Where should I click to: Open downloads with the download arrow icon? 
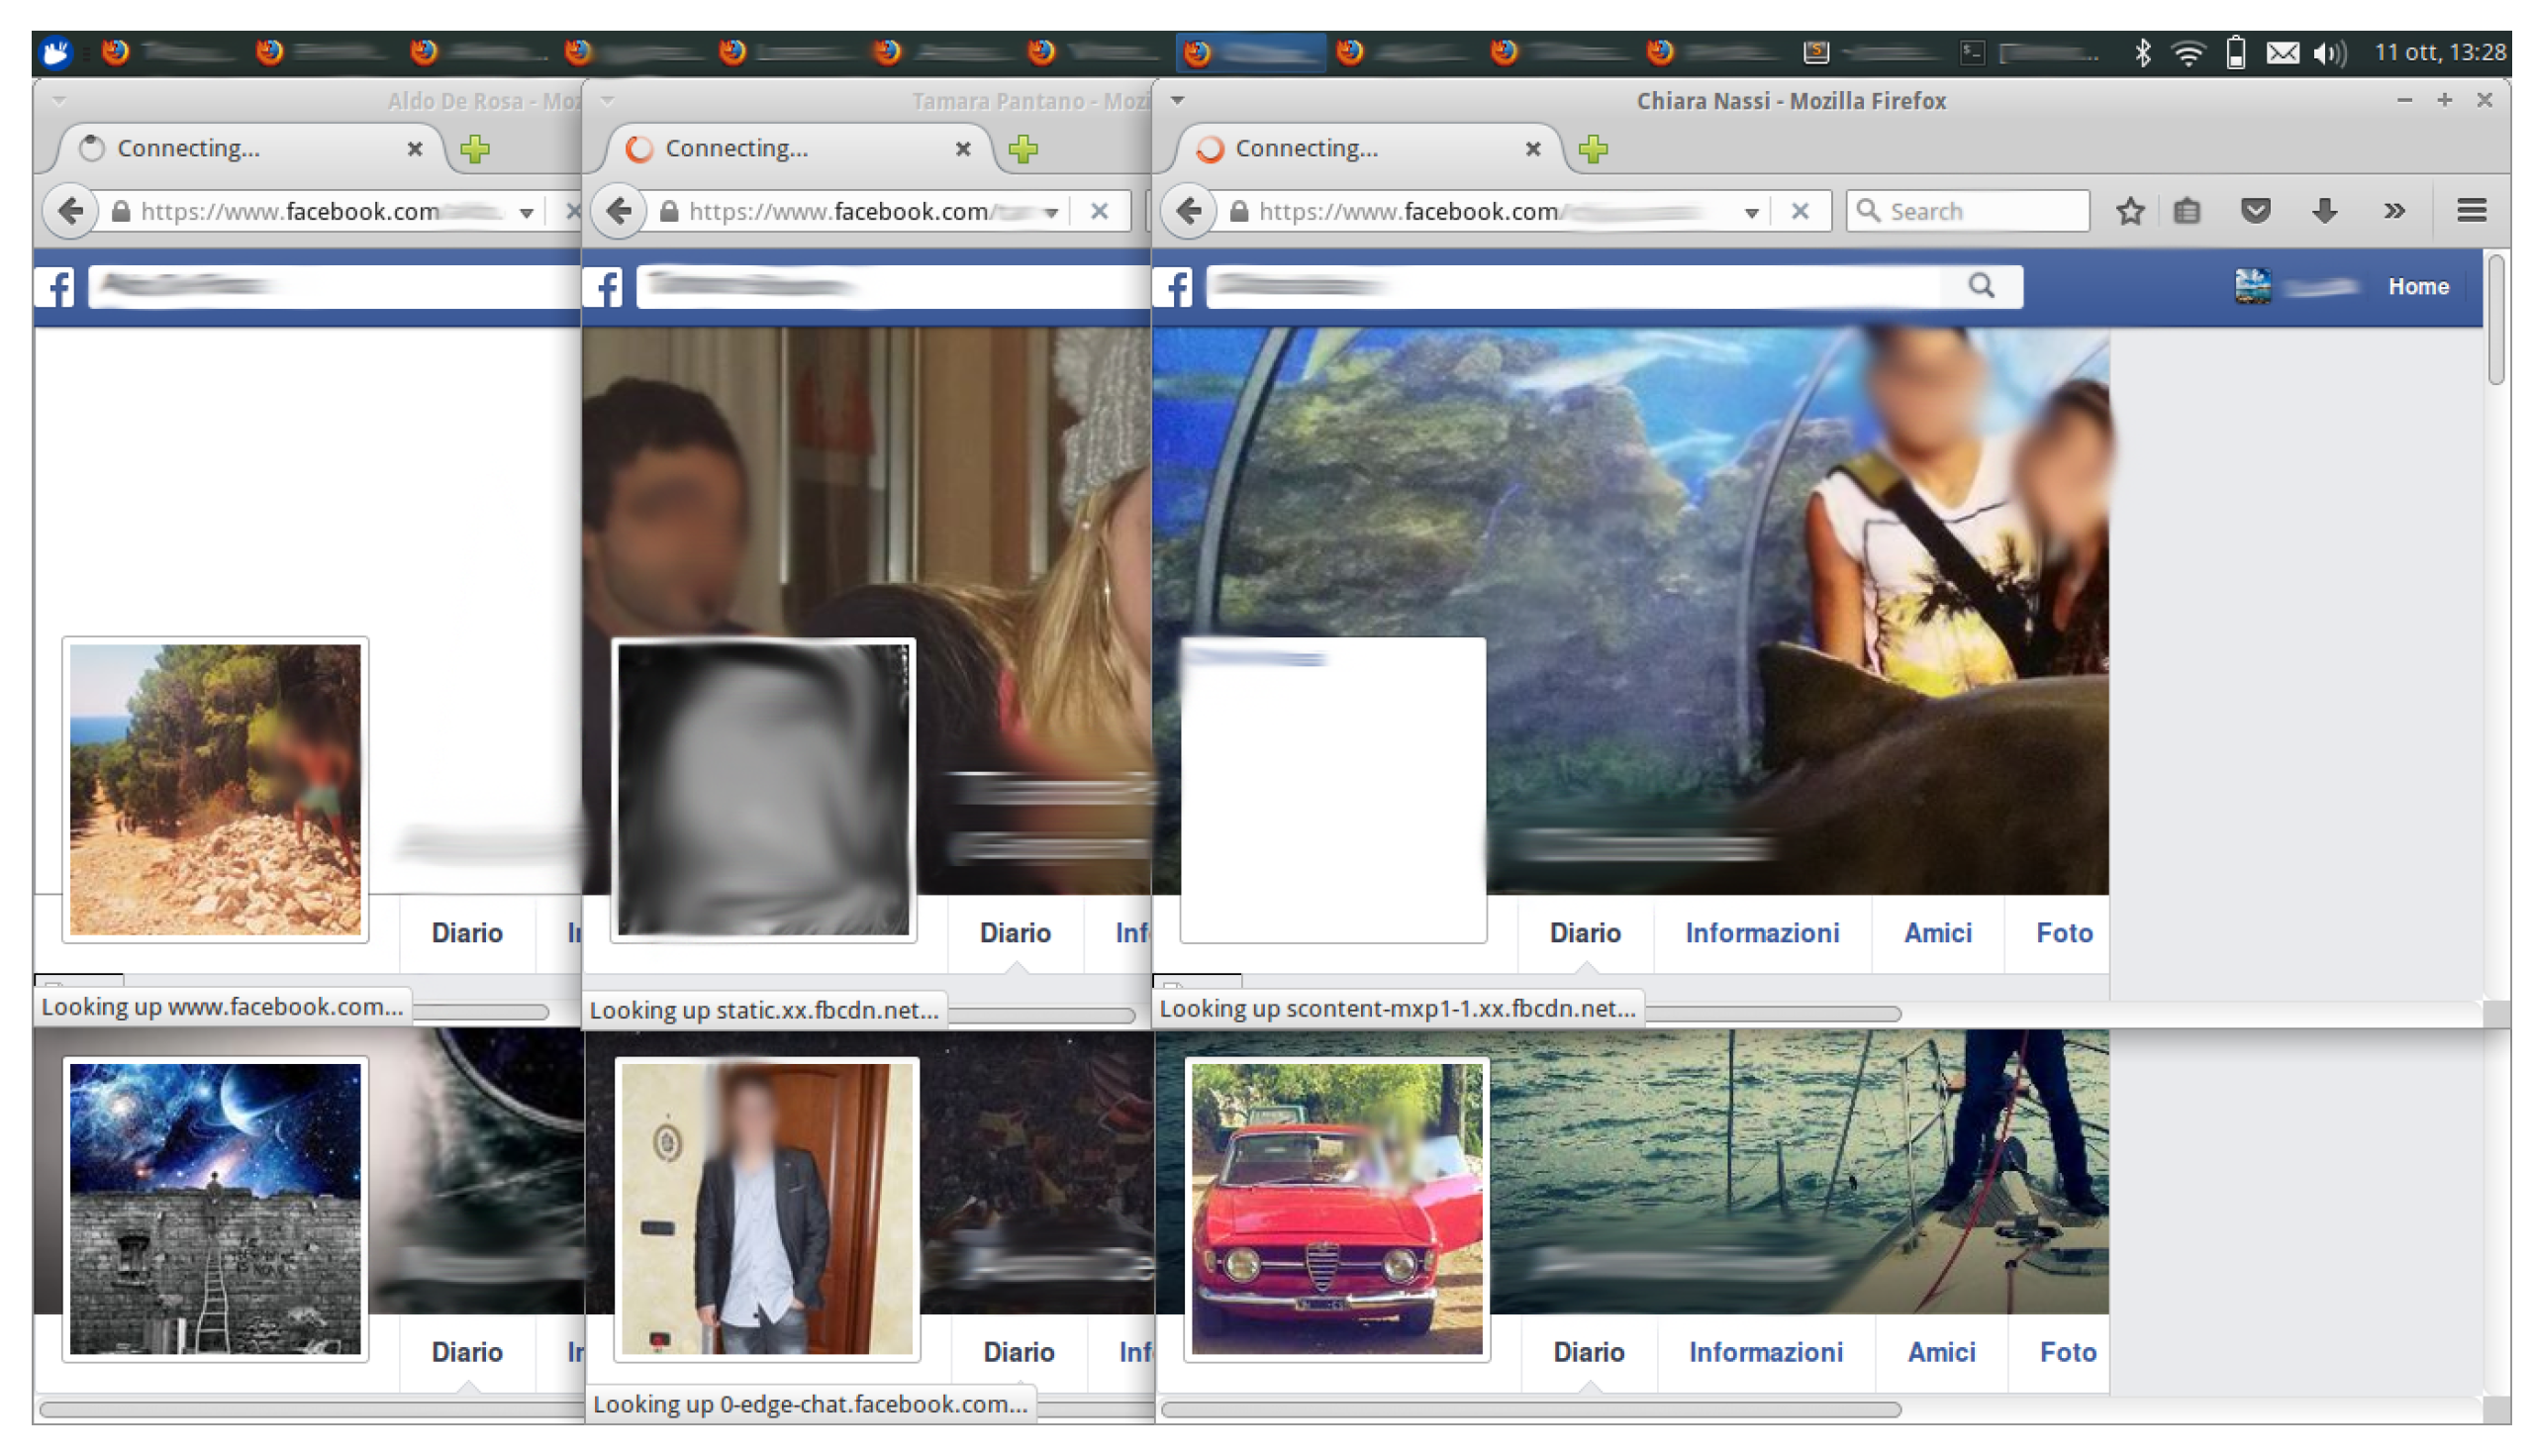[2324, 210]
